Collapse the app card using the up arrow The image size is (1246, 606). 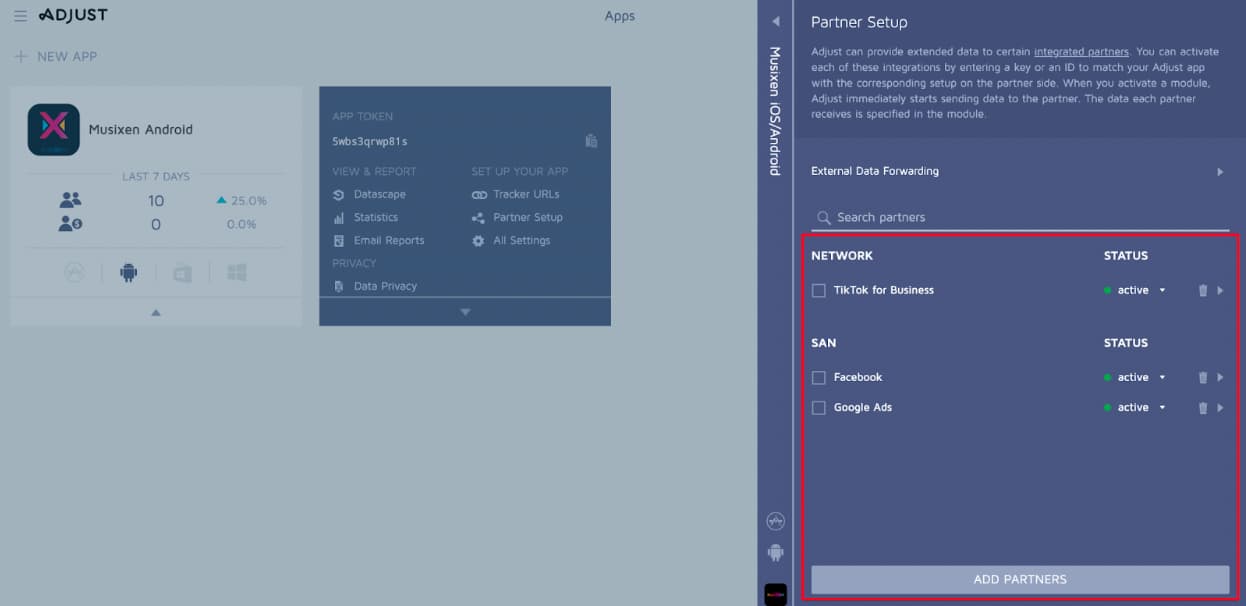click(156, 312)
